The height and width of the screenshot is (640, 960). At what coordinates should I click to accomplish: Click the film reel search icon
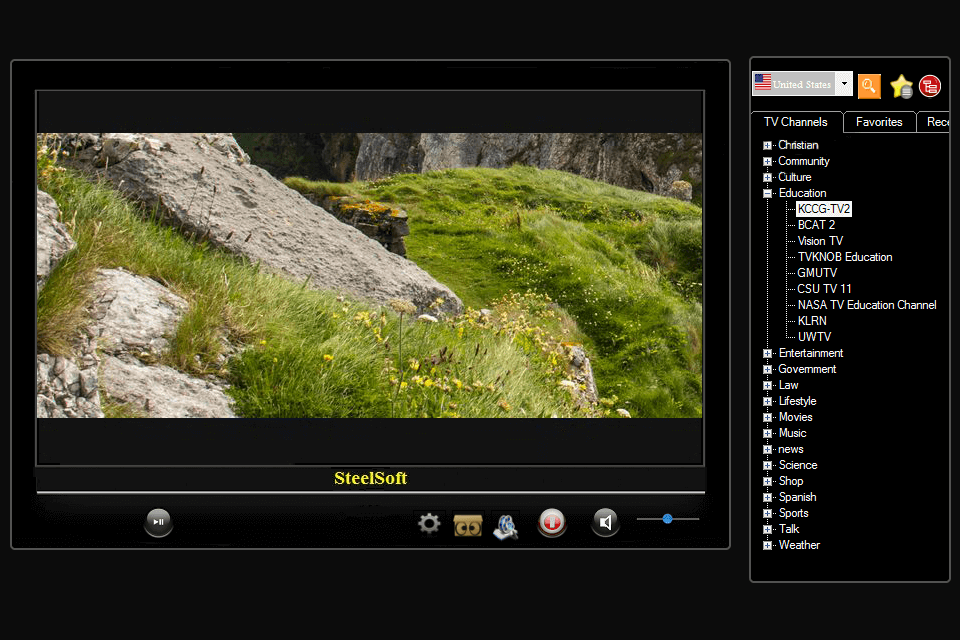(505, 523)
